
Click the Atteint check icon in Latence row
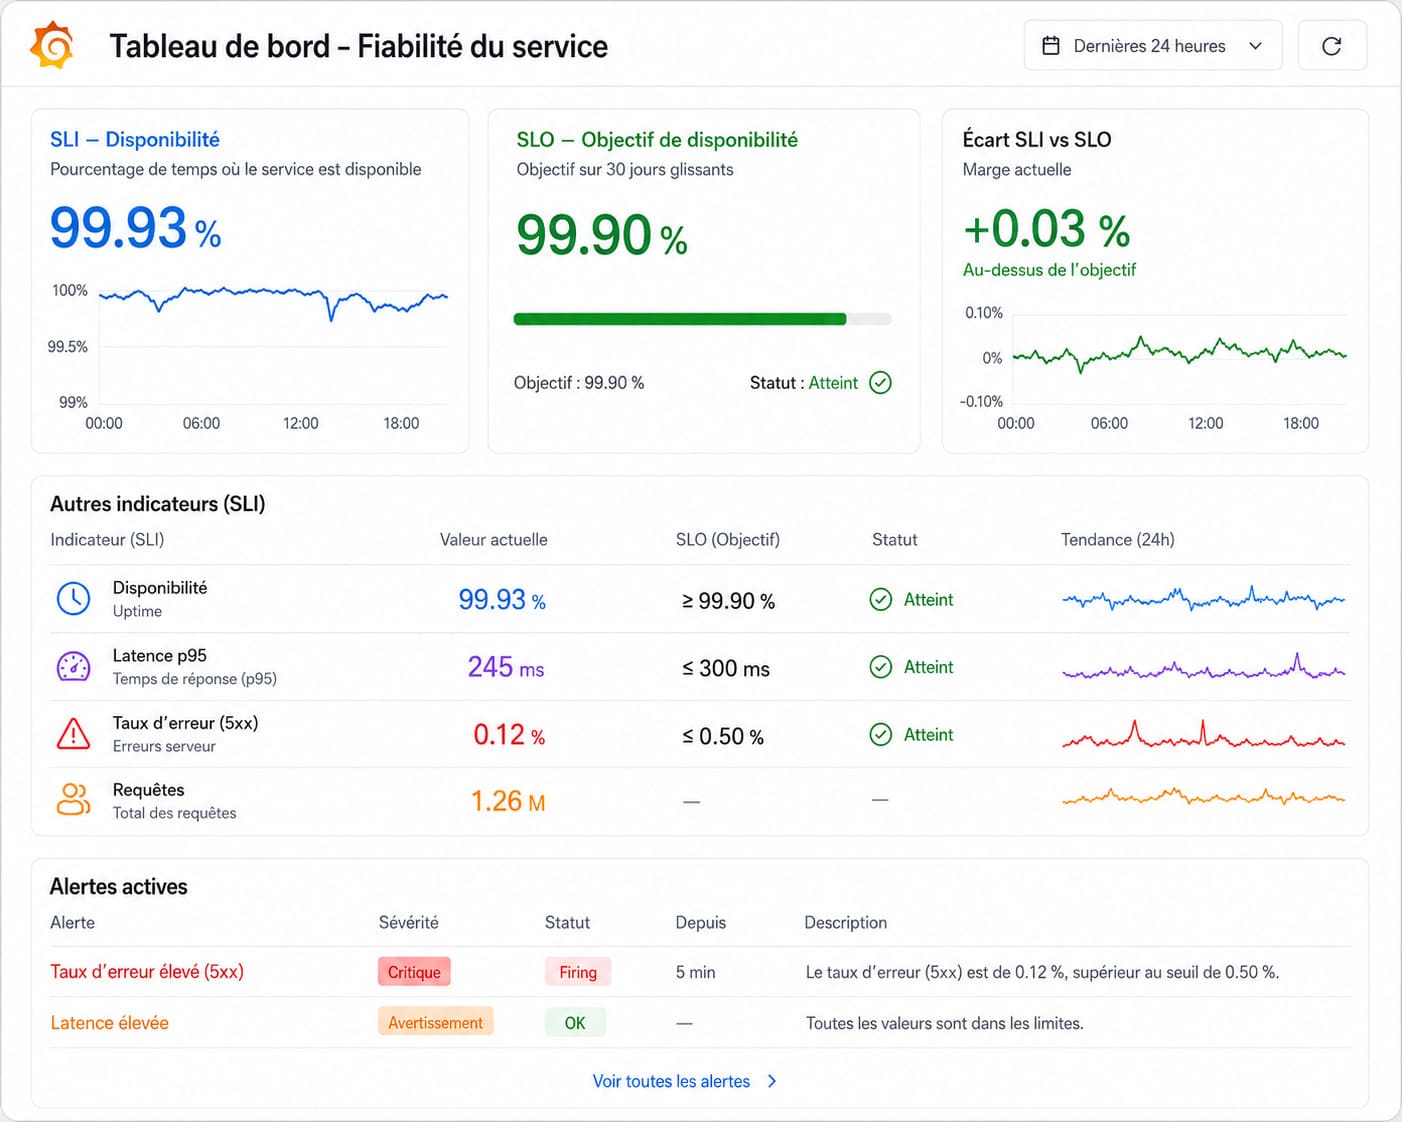coord(880,667)
